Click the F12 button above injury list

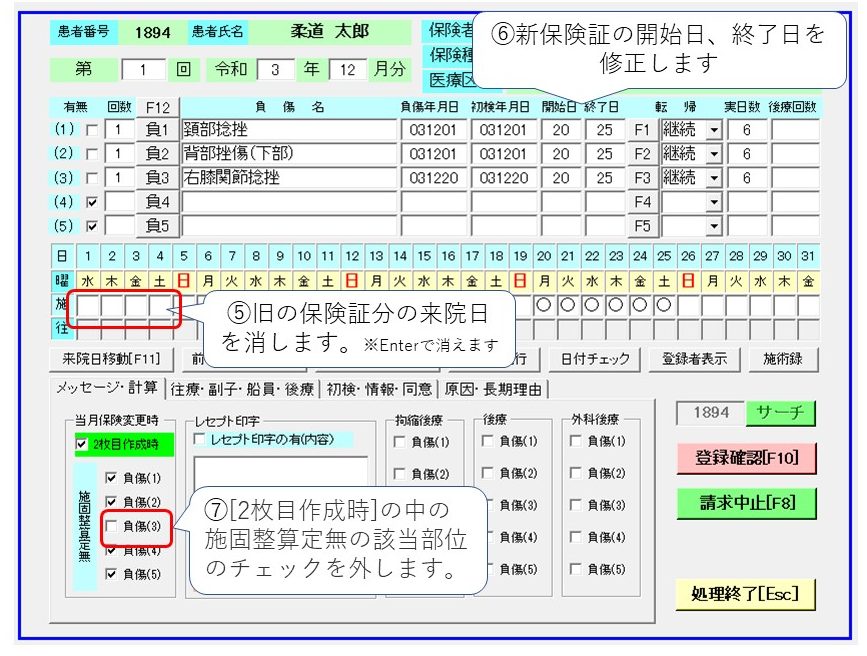[158, 107]
